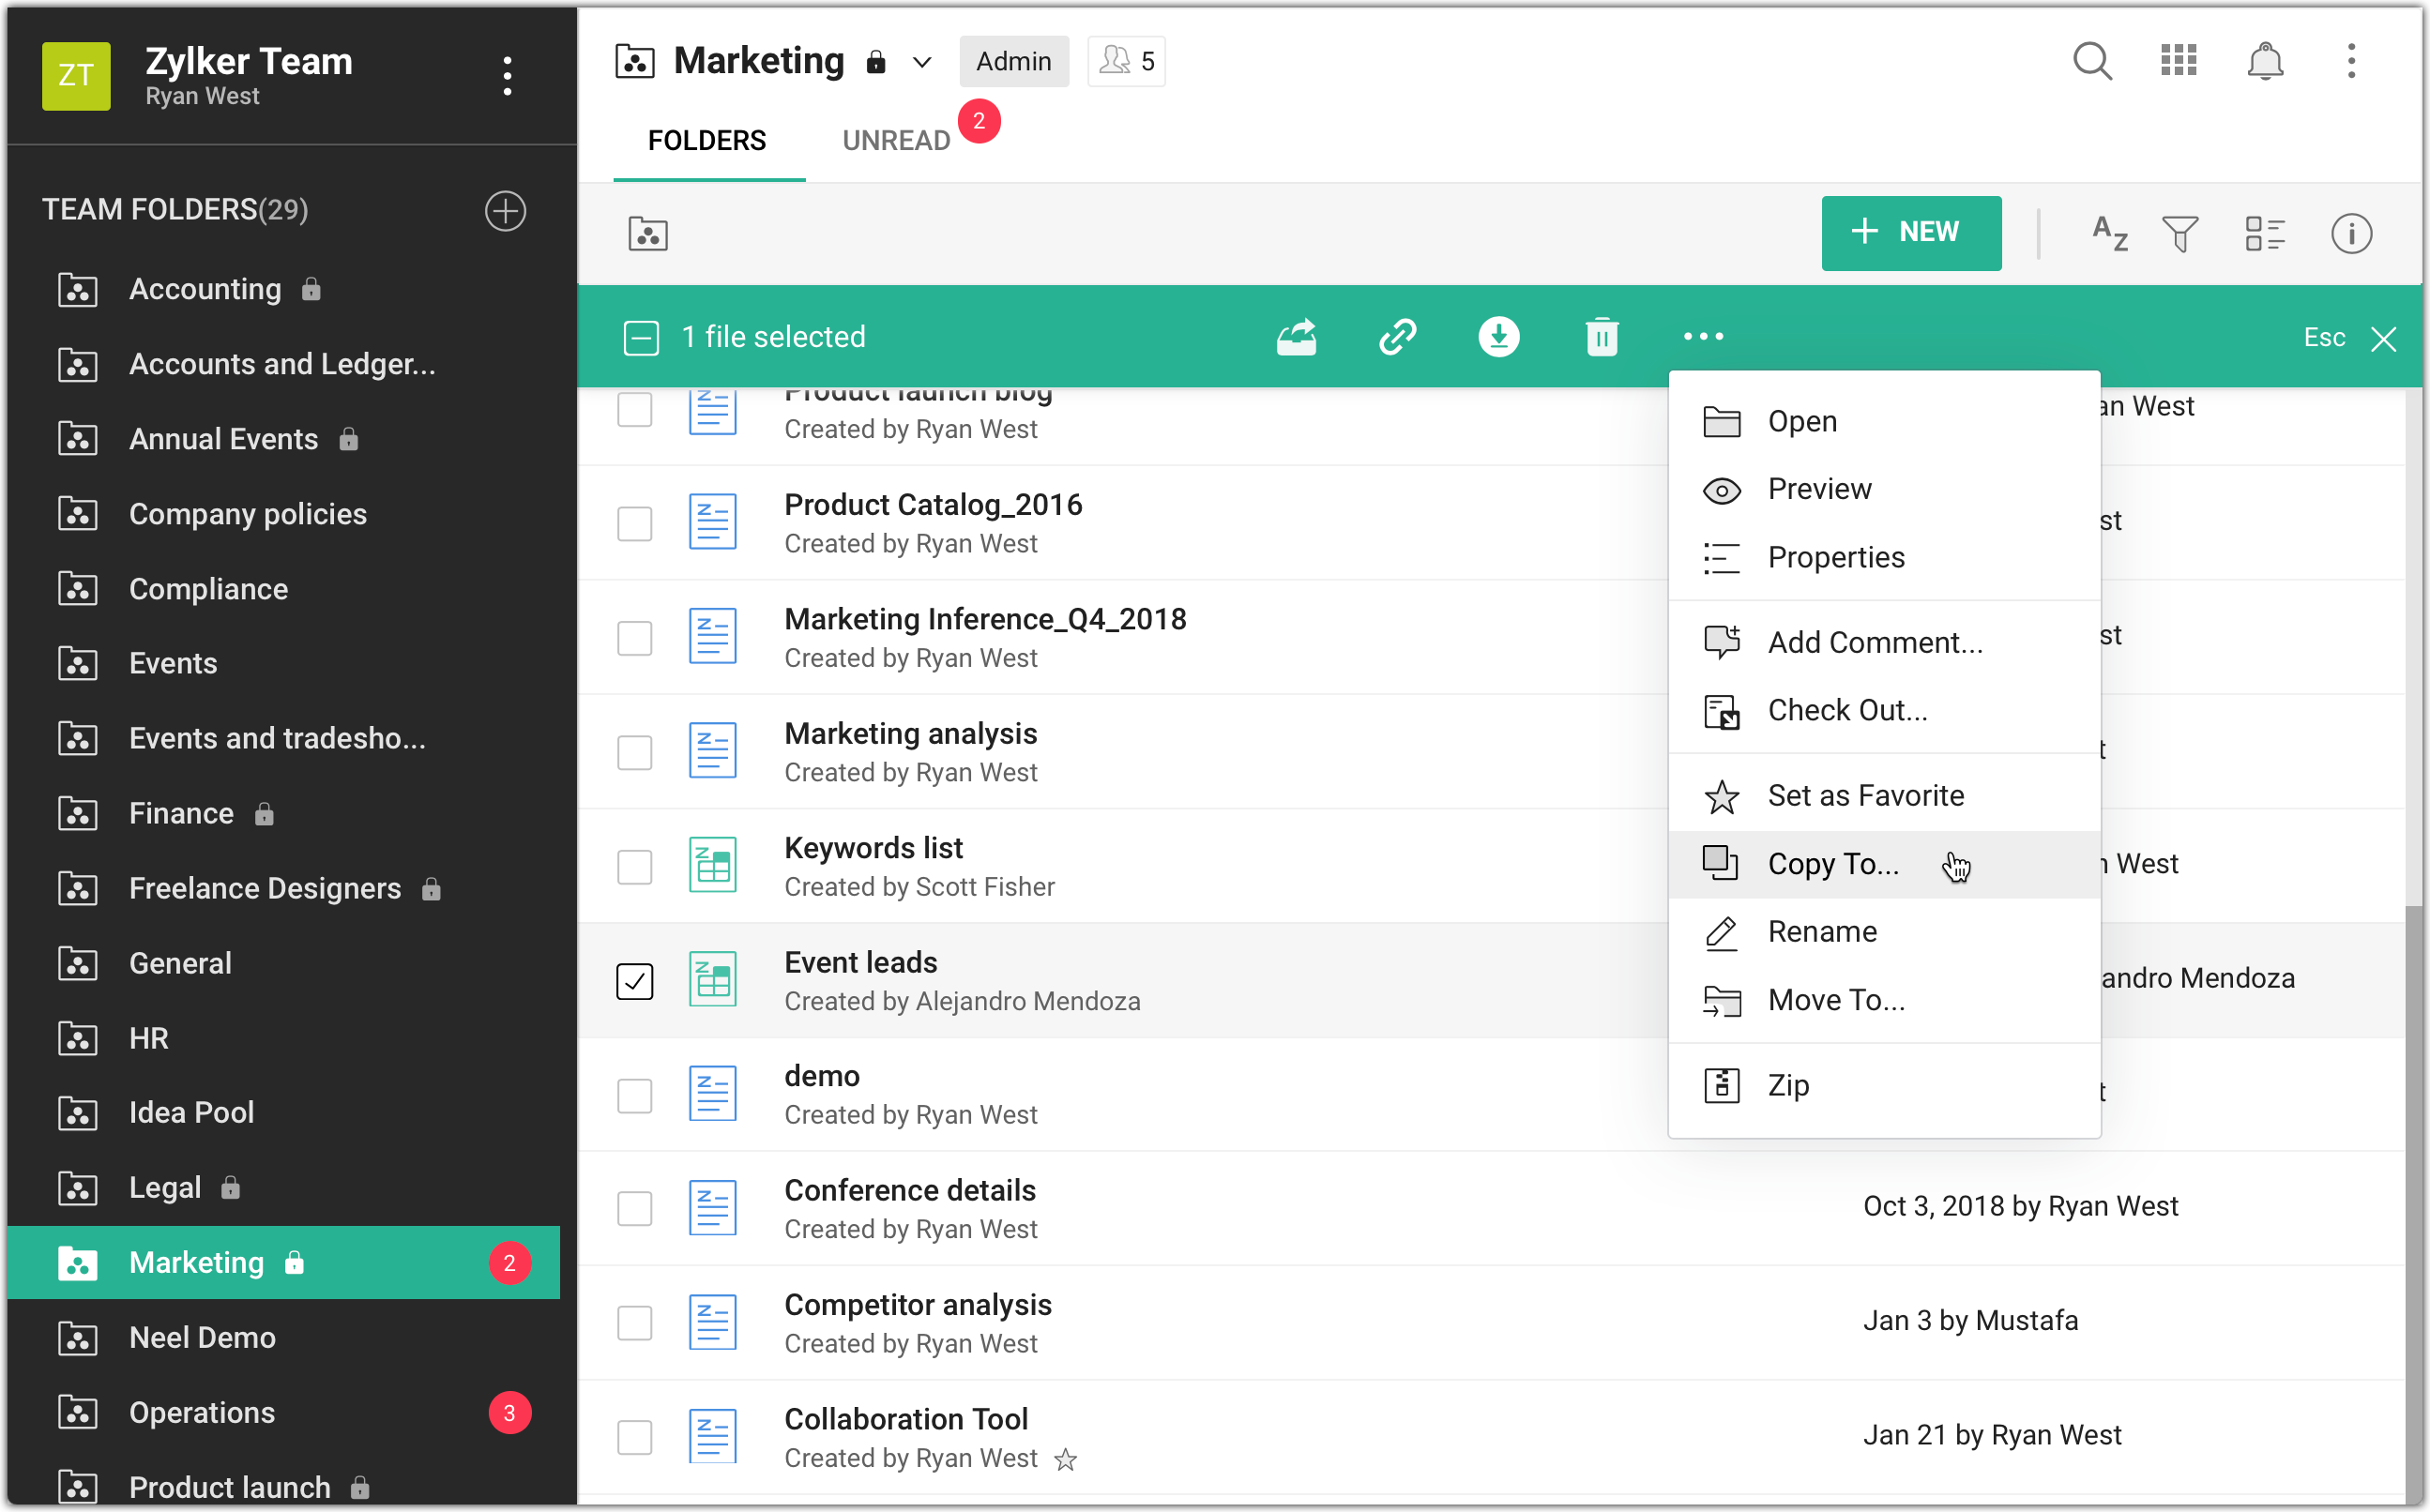
Task: Uncheck the Event leads checkbox
Action: click(x=634, y=981)
